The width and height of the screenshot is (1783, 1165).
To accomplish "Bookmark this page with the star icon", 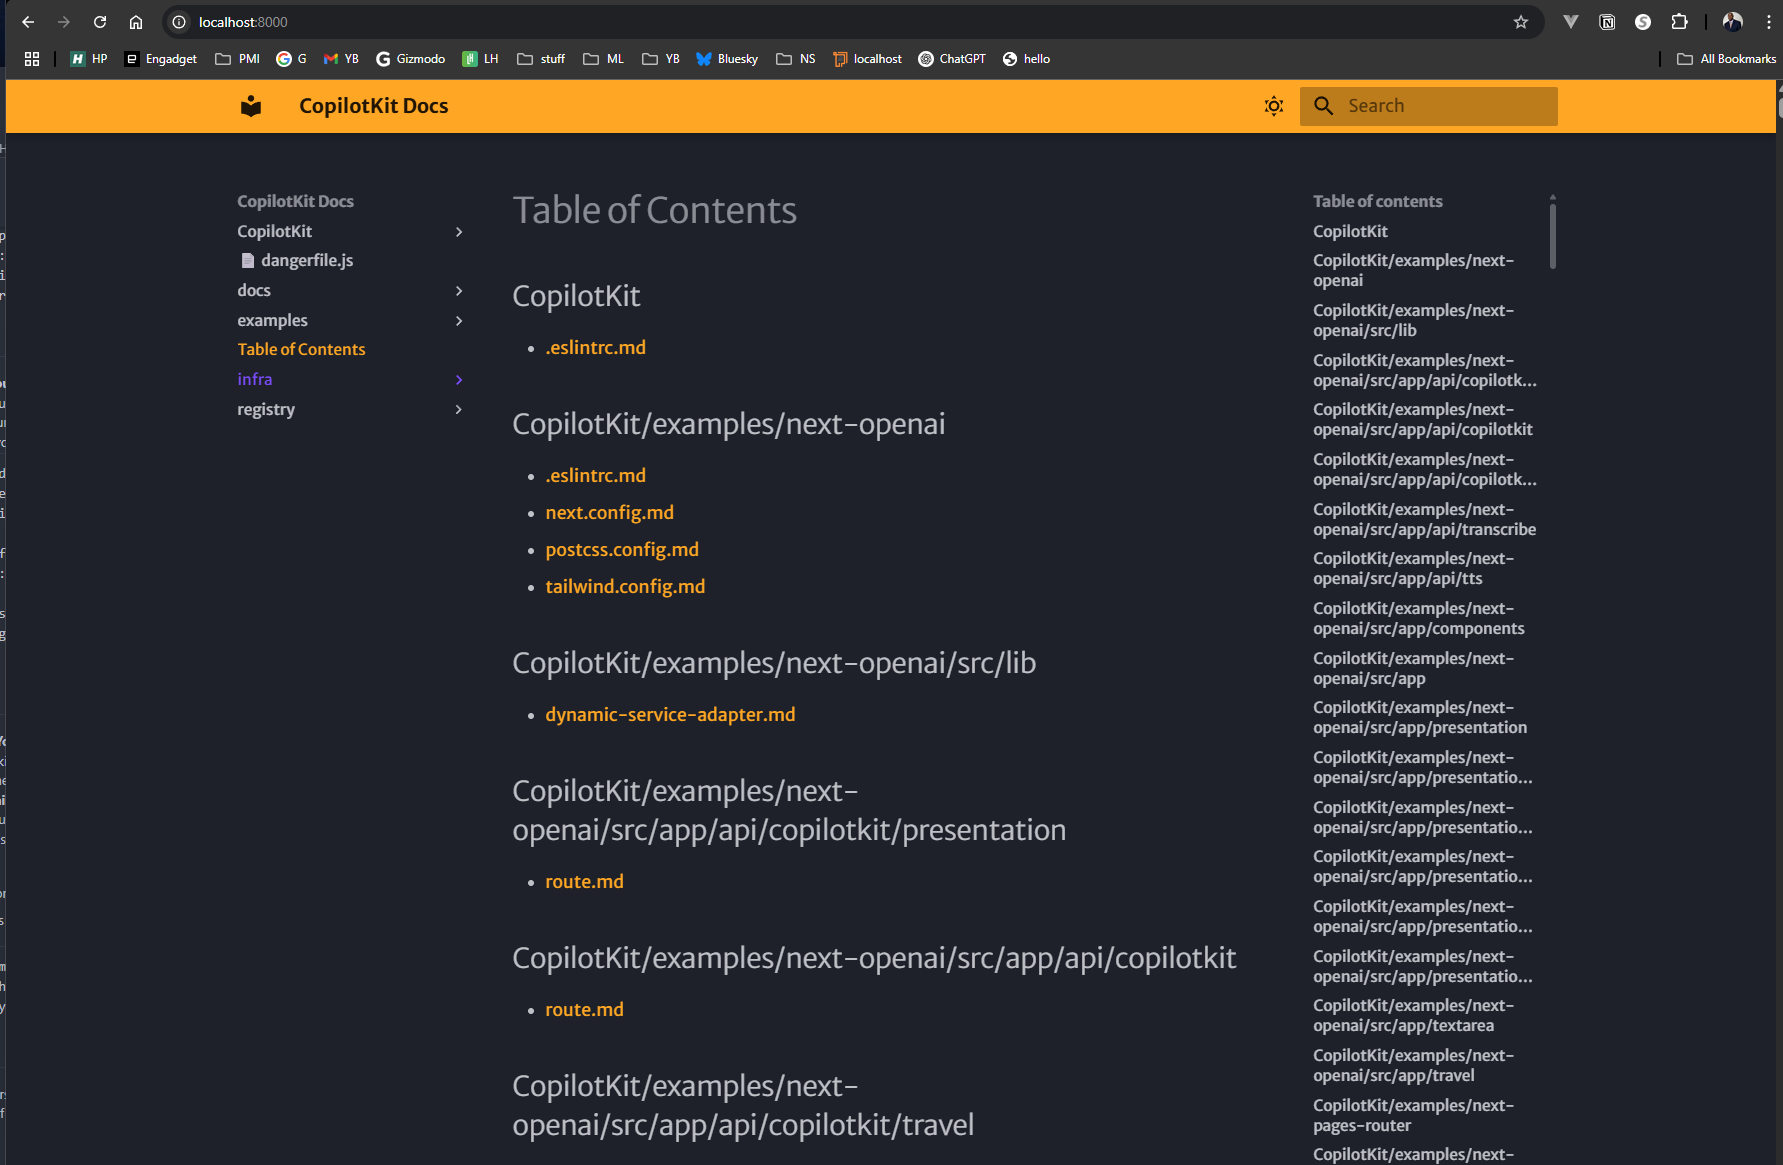I will [1520, 22].
